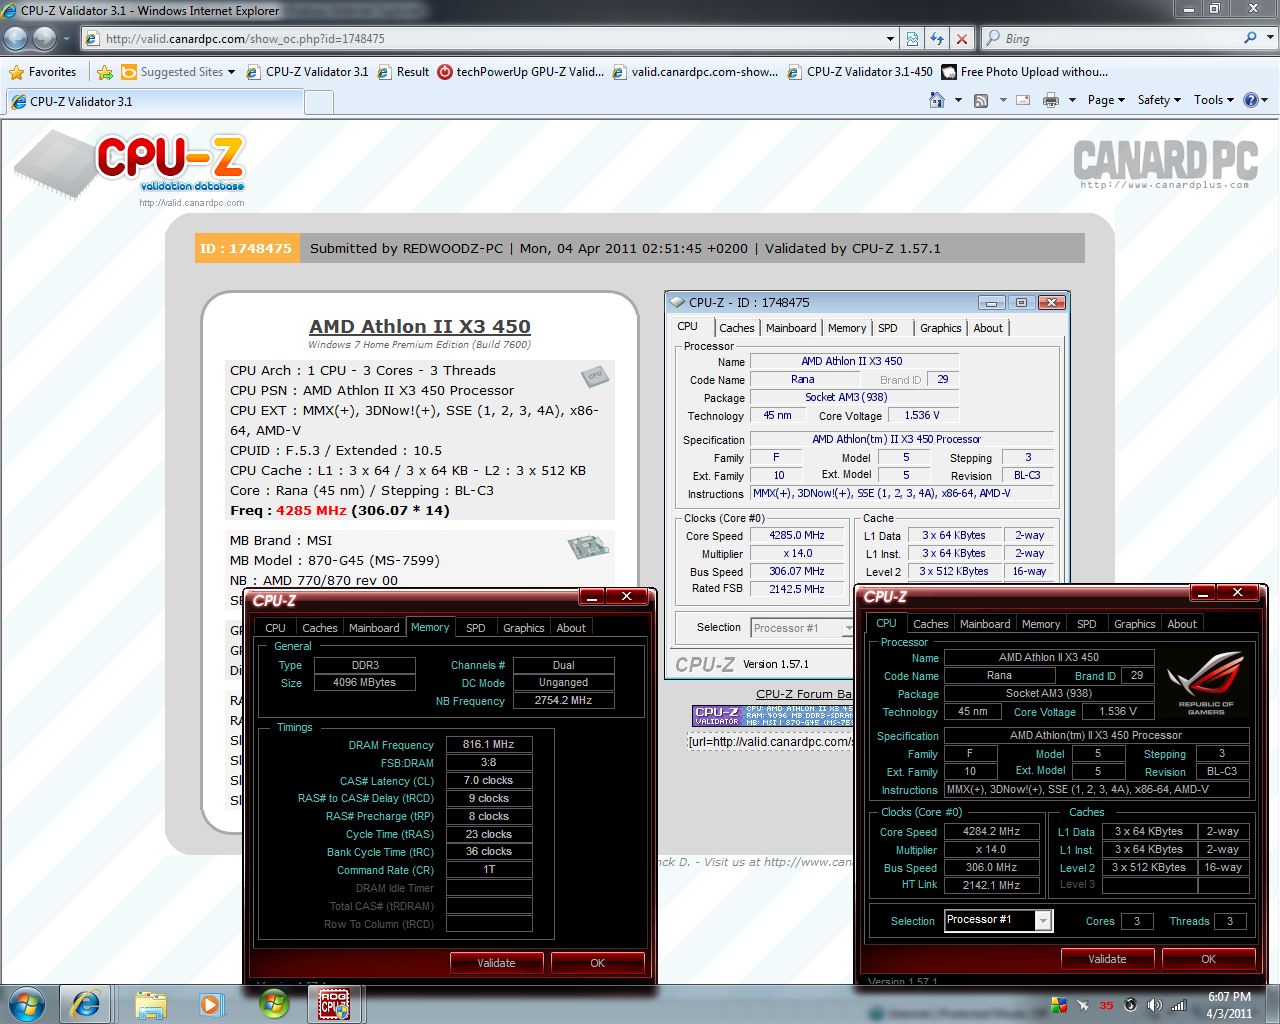1280x1024 pixels.
Task: Open a new blank browser tab
Action: pos(318,102)
